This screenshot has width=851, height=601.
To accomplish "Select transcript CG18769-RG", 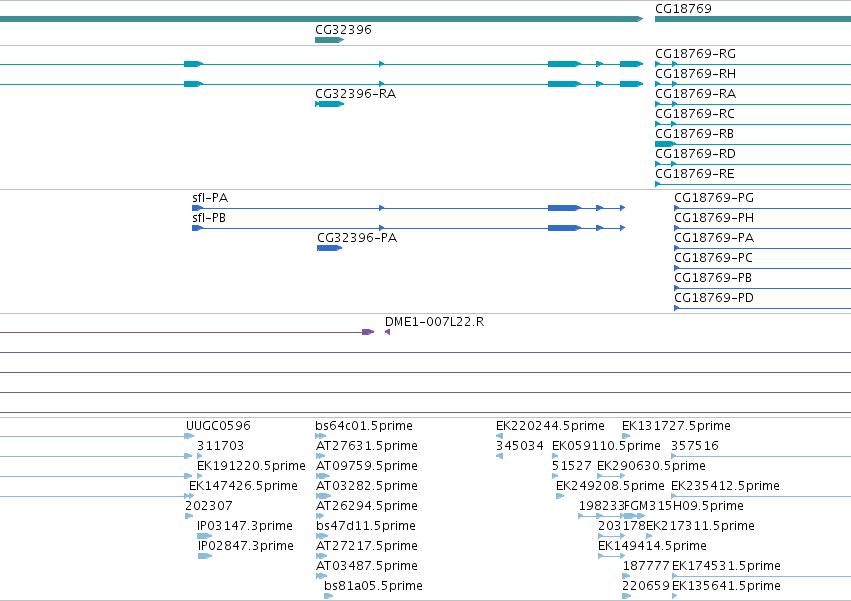I will point(695,54).
